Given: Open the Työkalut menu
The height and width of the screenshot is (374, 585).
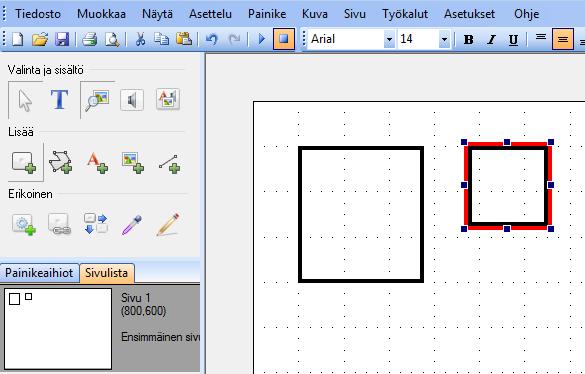Looking at the screenshot, I should pyautogui.click(x=405, y=14).
